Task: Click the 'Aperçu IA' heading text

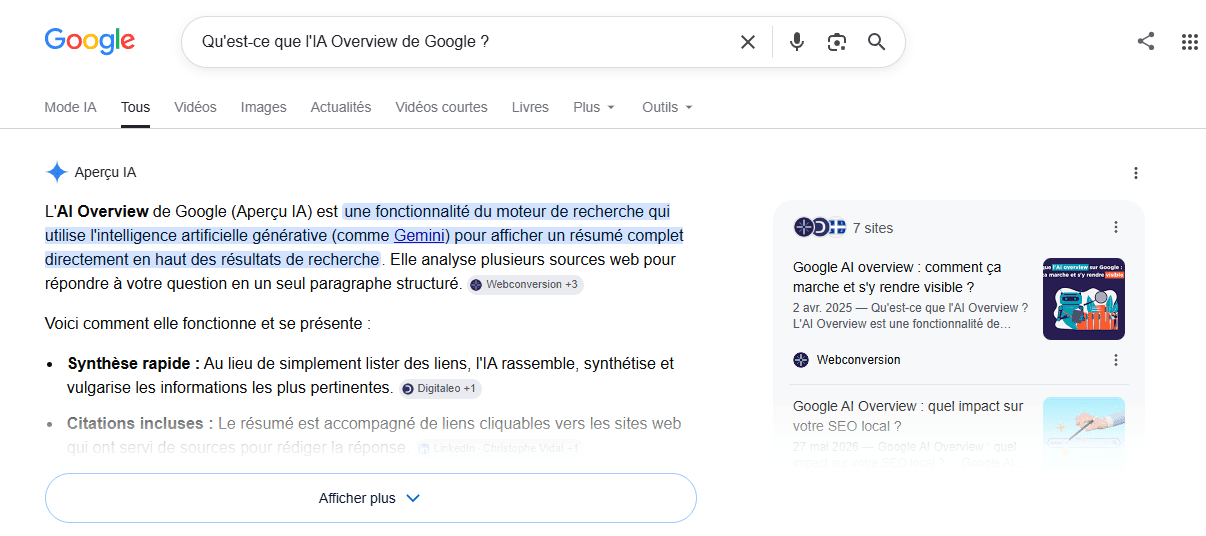Action: click(x=105, y=172)
